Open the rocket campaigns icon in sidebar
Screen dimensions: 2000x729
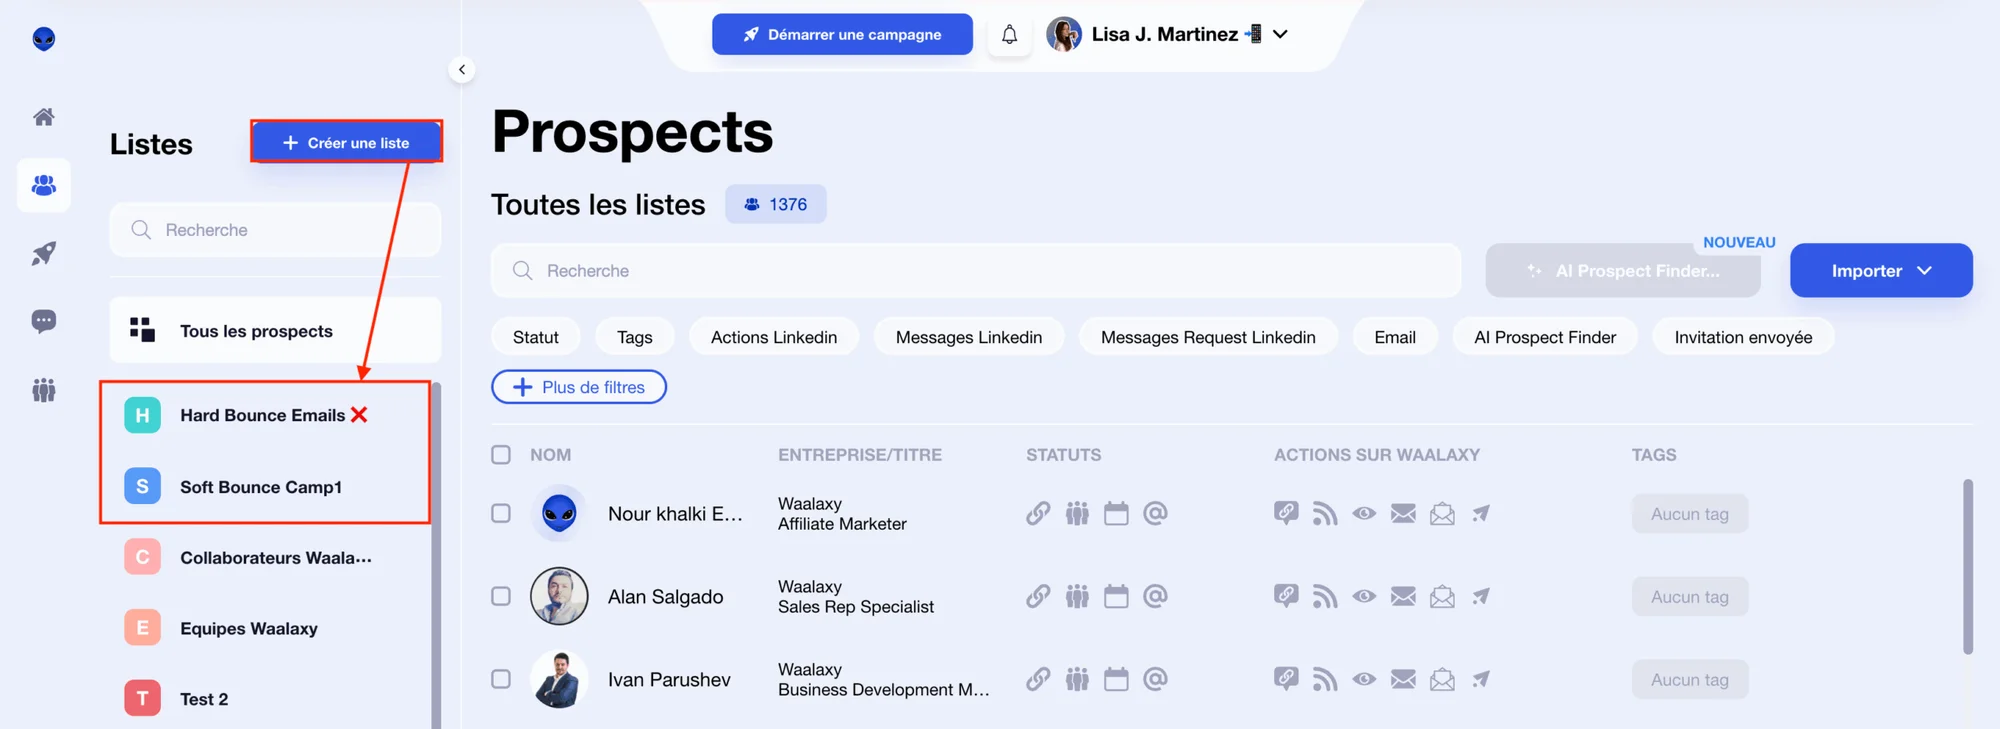[x=44, y=253]
